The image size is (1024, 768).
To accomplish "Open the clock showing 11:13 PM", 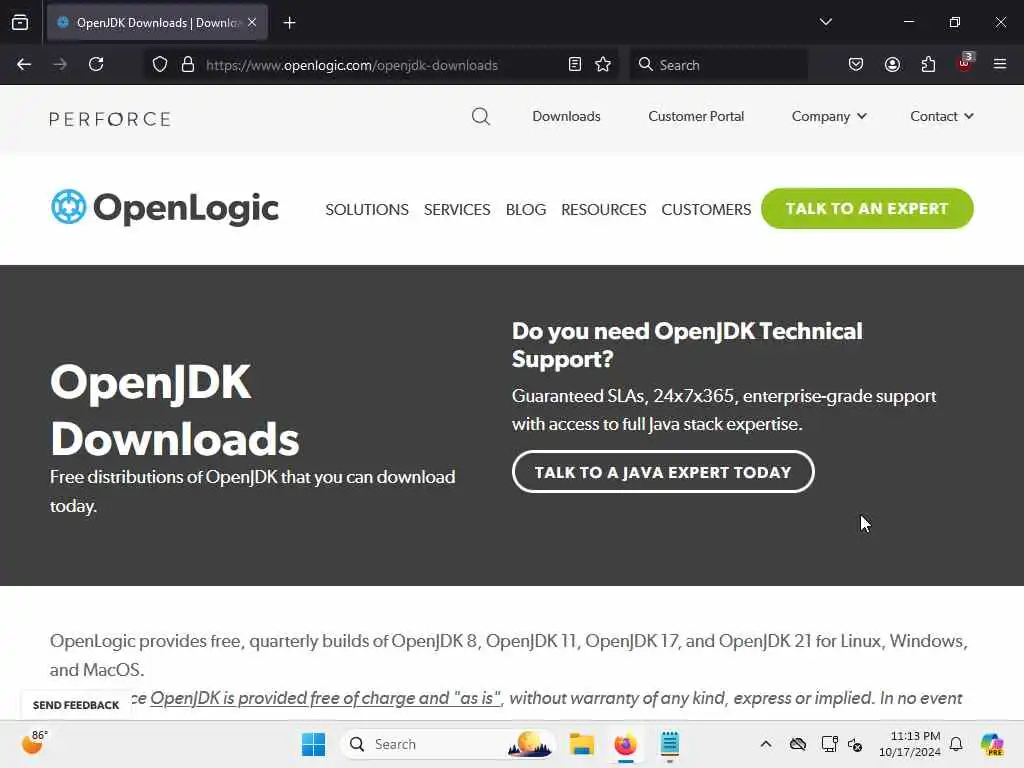I will click(x=910, y=744).
